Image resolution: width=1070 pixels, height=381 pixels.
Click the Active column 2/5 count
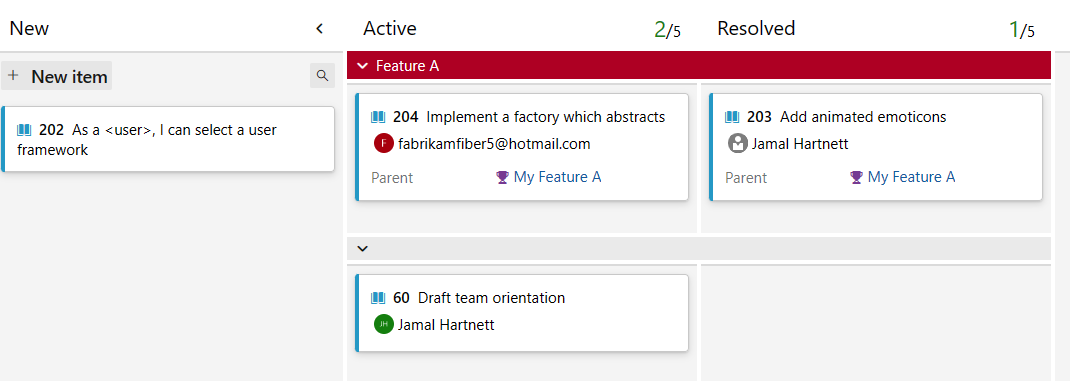tap(667, 29)
